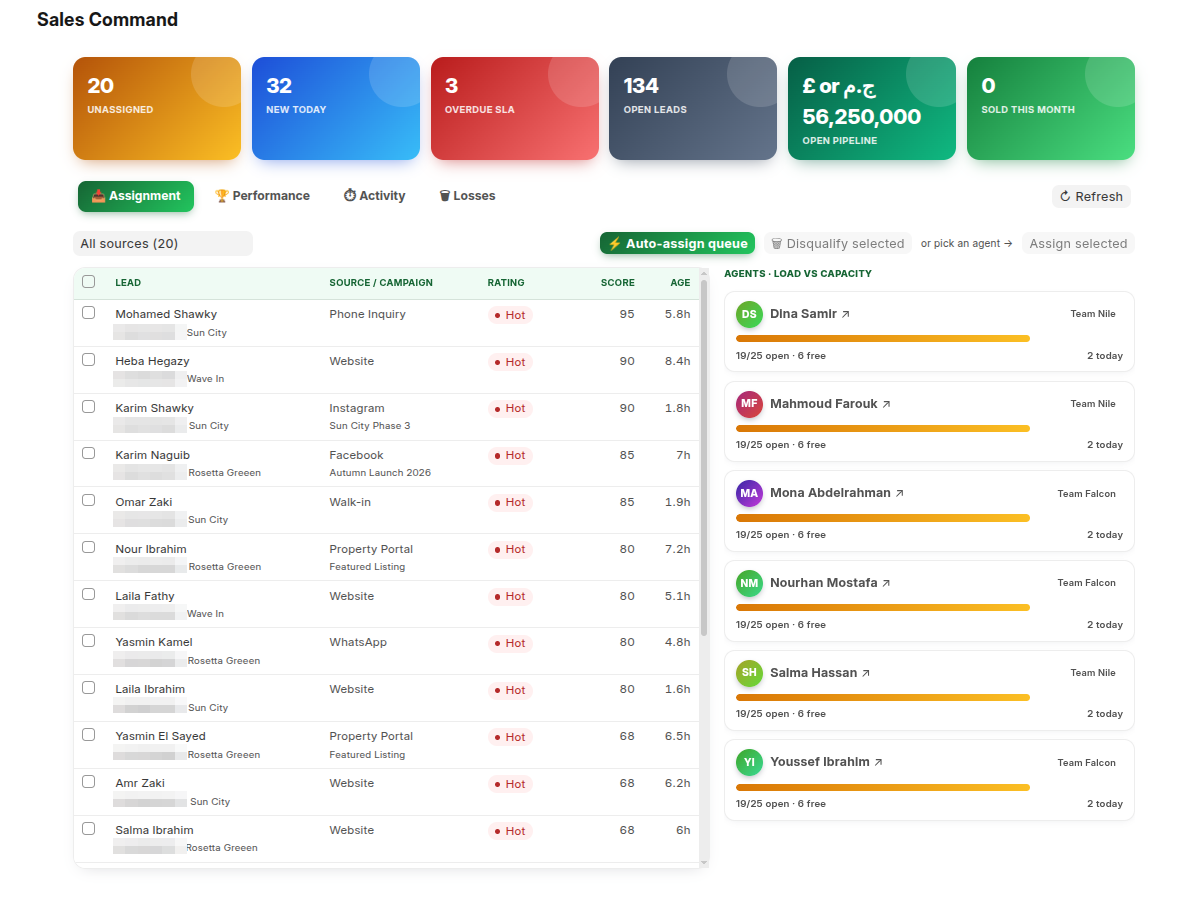
Task: Switch to the Activity tab
Action: click(374, 196)
